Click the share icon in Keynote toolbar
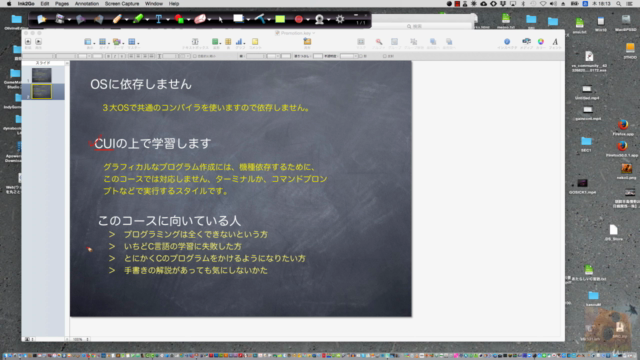 (307, 42)
